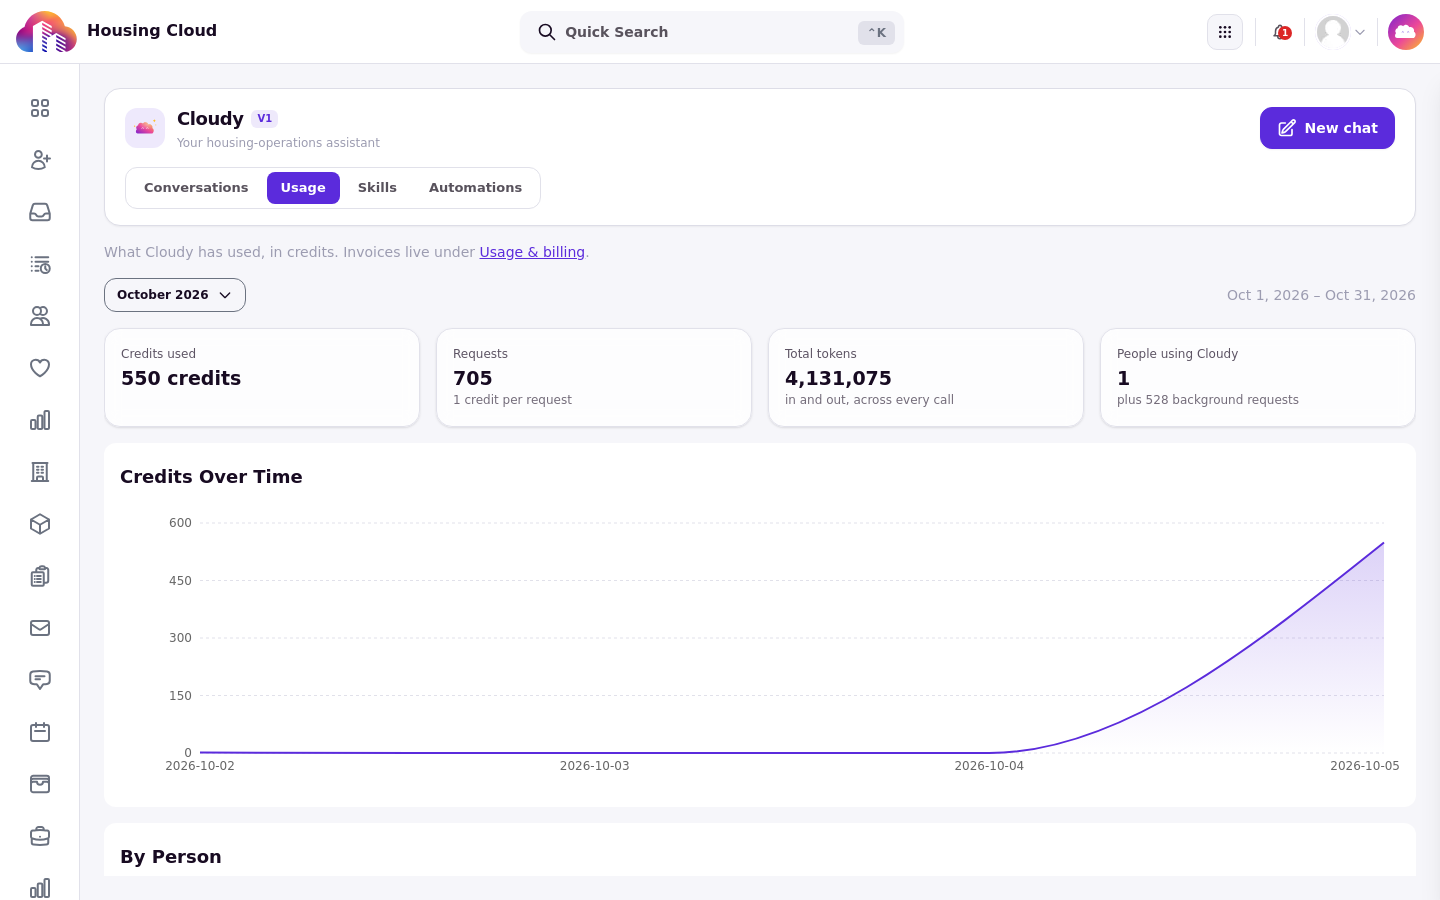Screen dimensions: 1440x900
Task: Click the Total tokens 4,131,075 card
Action: coord(926,378)
